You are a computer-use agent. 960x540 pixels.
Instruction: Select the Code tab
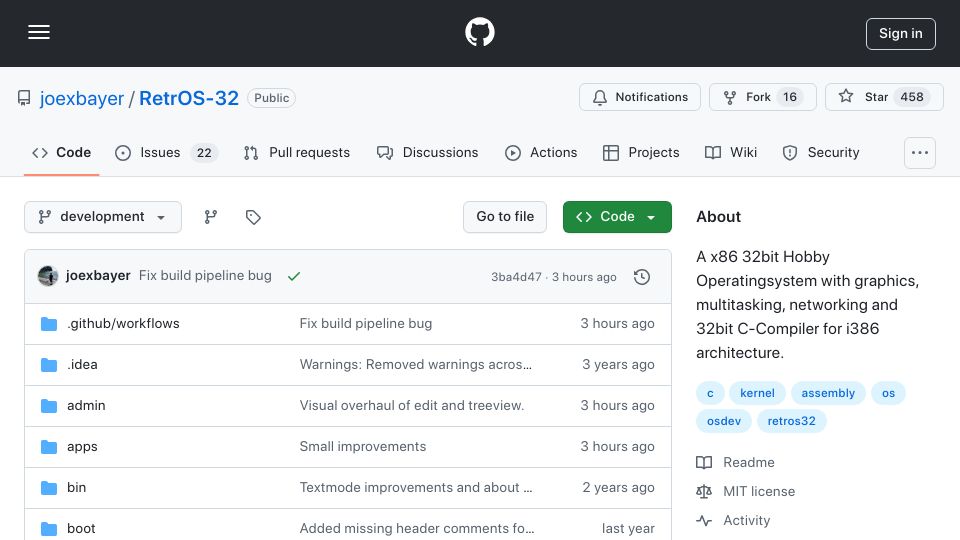pyautogui.click(x=61, y=152)
